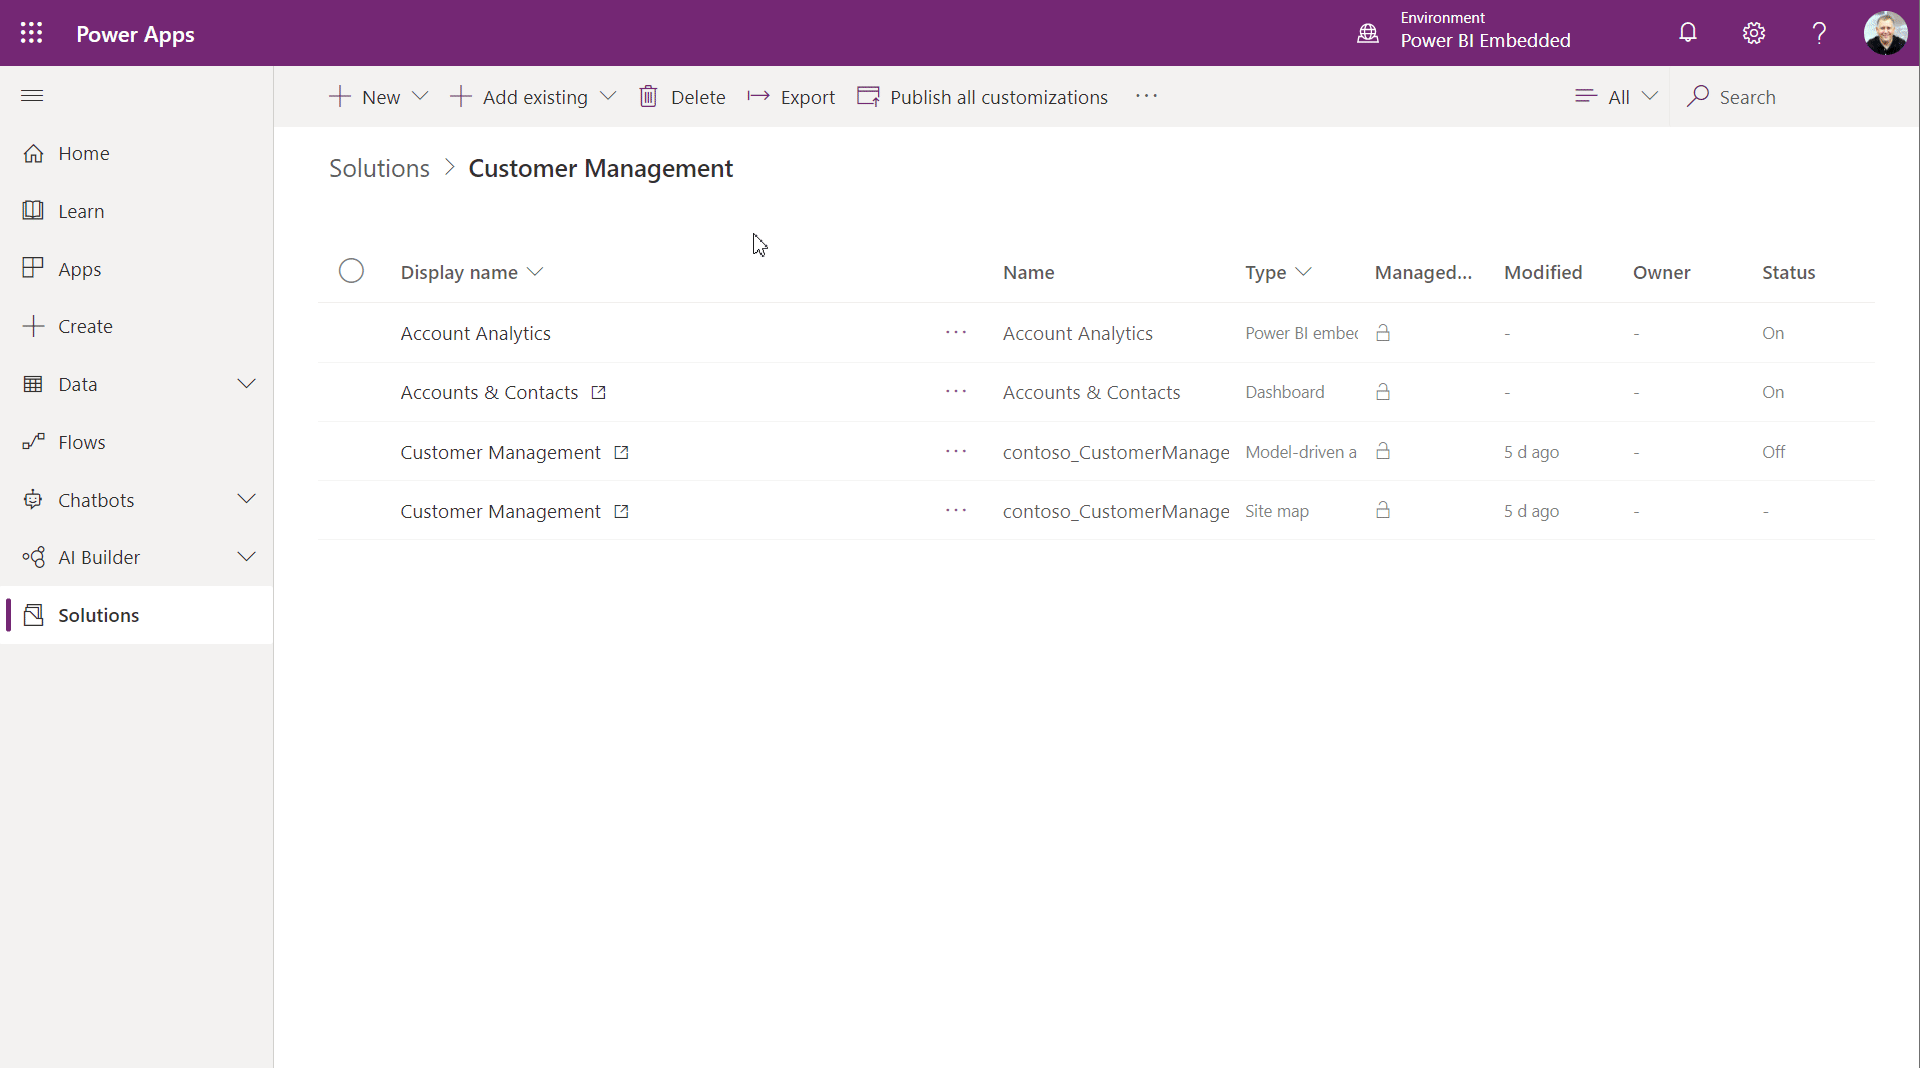The height and width of the screenshot is (1068, 1920).
Task: Navigate to Apps in the sidebar
Action: point(80,270)
